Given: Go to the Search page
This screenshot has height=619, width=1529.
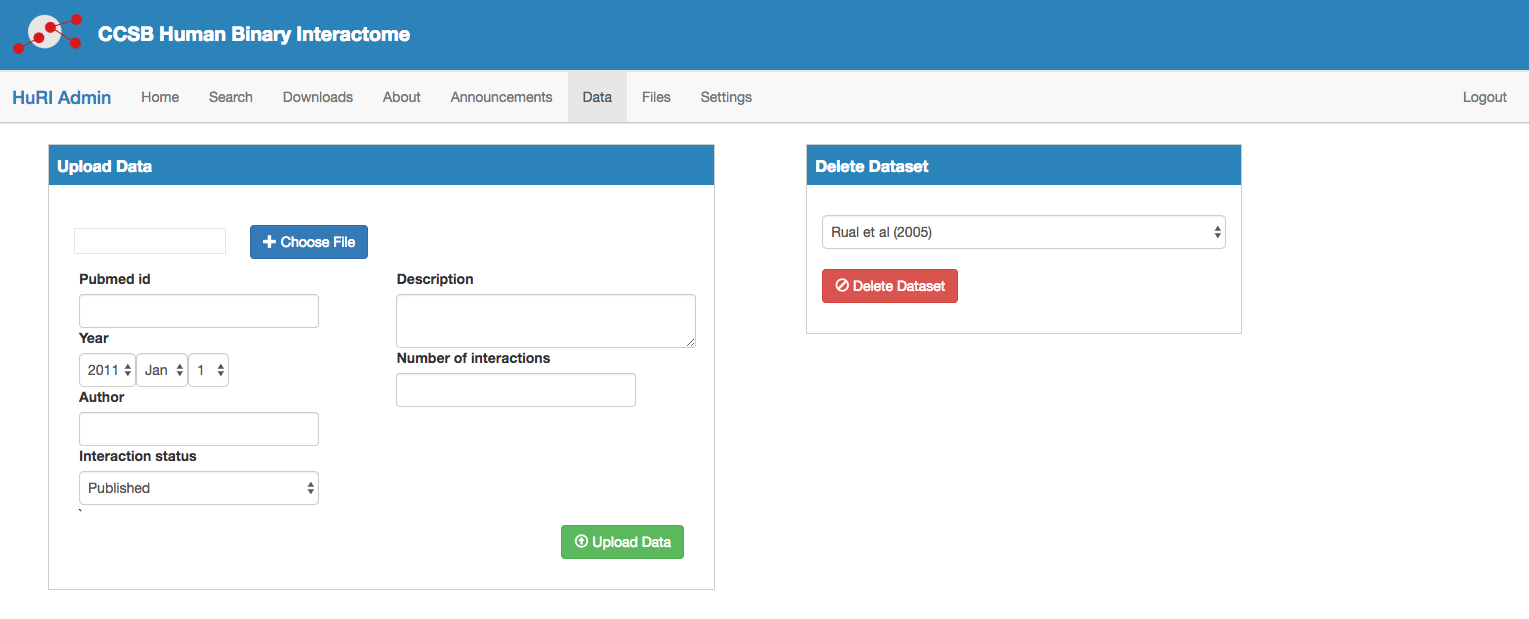Looking at the screenshot, I should pyautogui.click(x=230, y=97).
